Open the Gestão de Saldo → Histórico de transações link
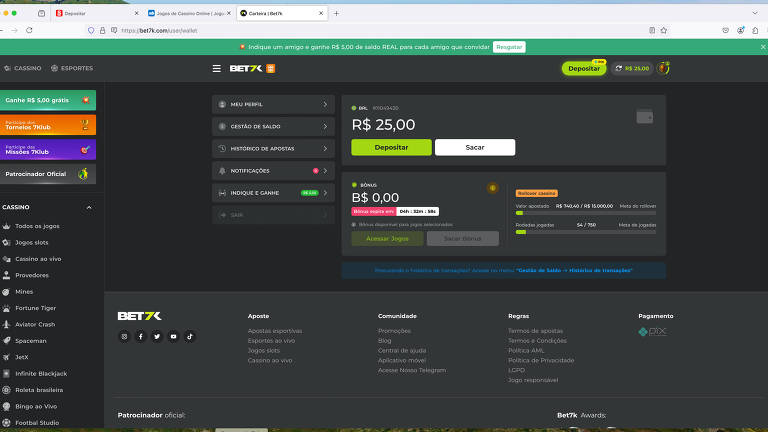This screenshot has width=768, height=432. 574,270
